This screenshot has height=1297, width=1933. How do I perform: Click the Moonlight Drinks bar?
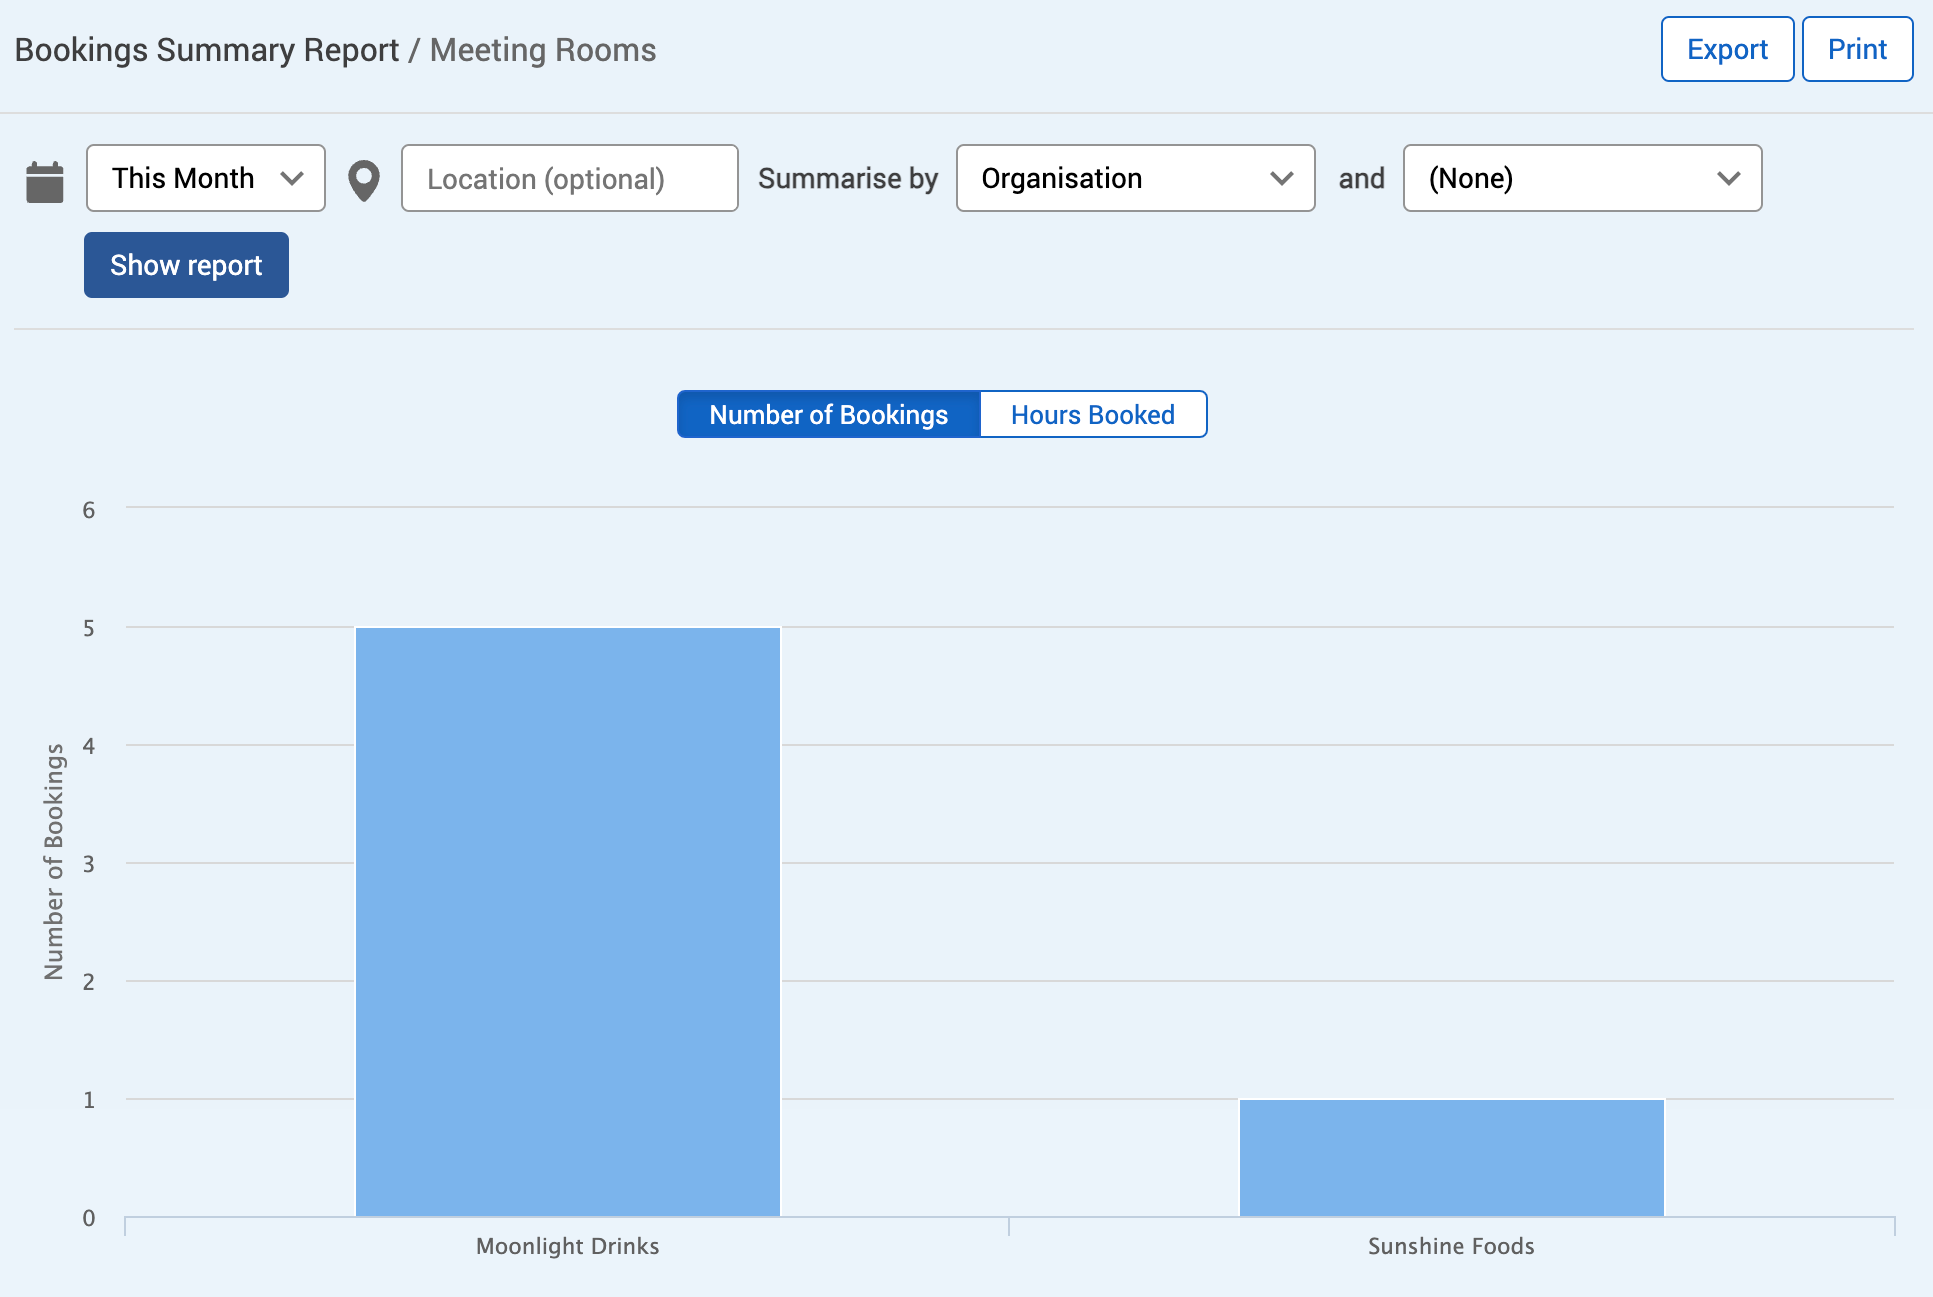pos(568,921)
